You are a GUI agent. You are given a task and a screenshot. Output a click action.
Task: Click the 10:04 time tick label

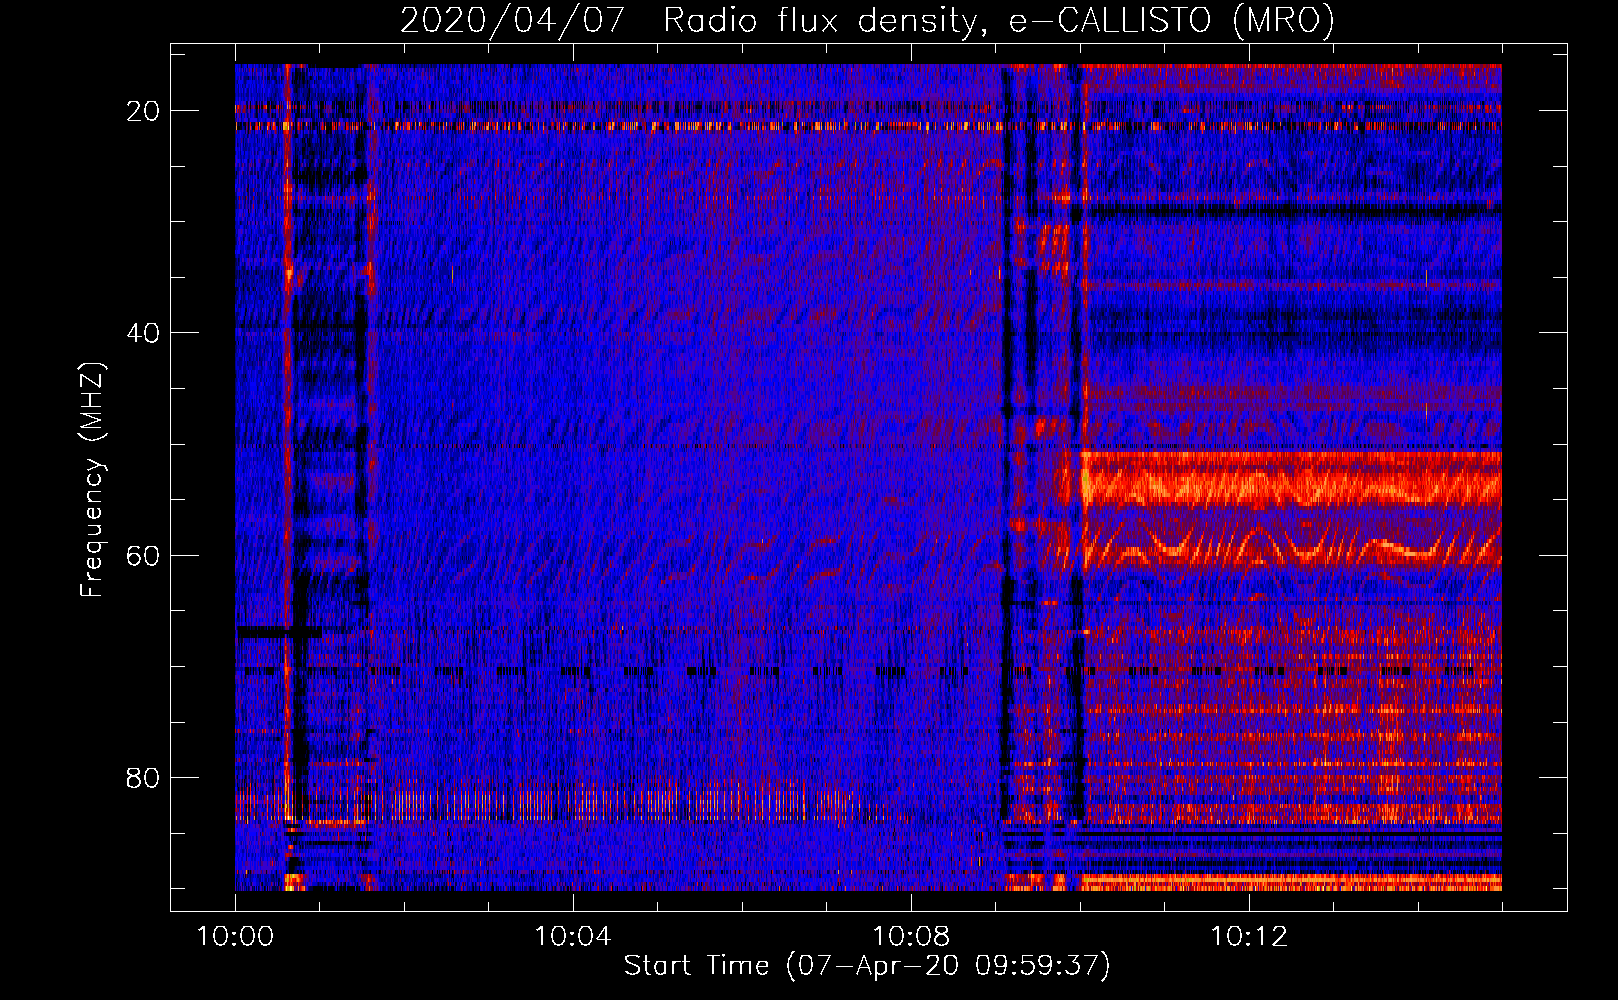573,937
